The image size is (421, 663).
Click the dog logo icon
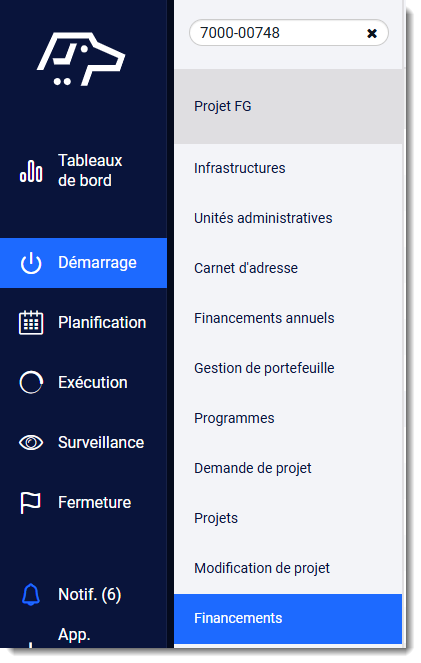(x=81, y=59)
